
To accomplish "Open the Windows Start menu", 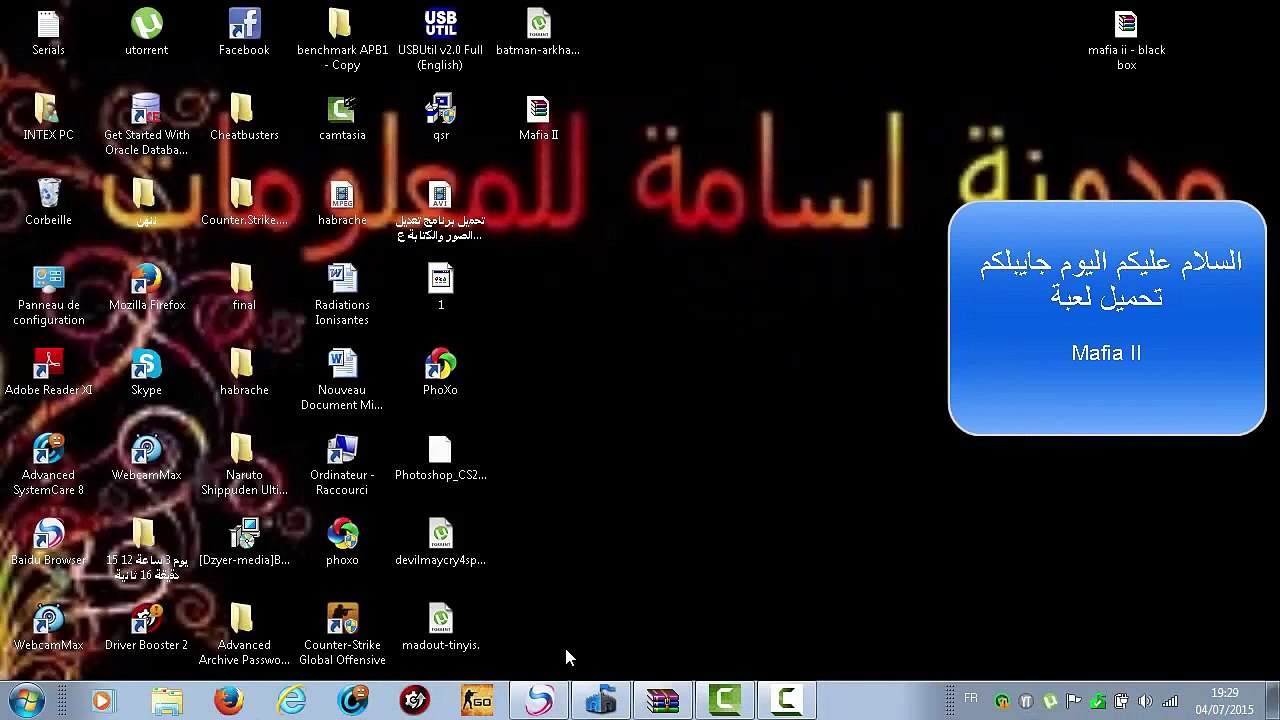I will tap(27, 700).
